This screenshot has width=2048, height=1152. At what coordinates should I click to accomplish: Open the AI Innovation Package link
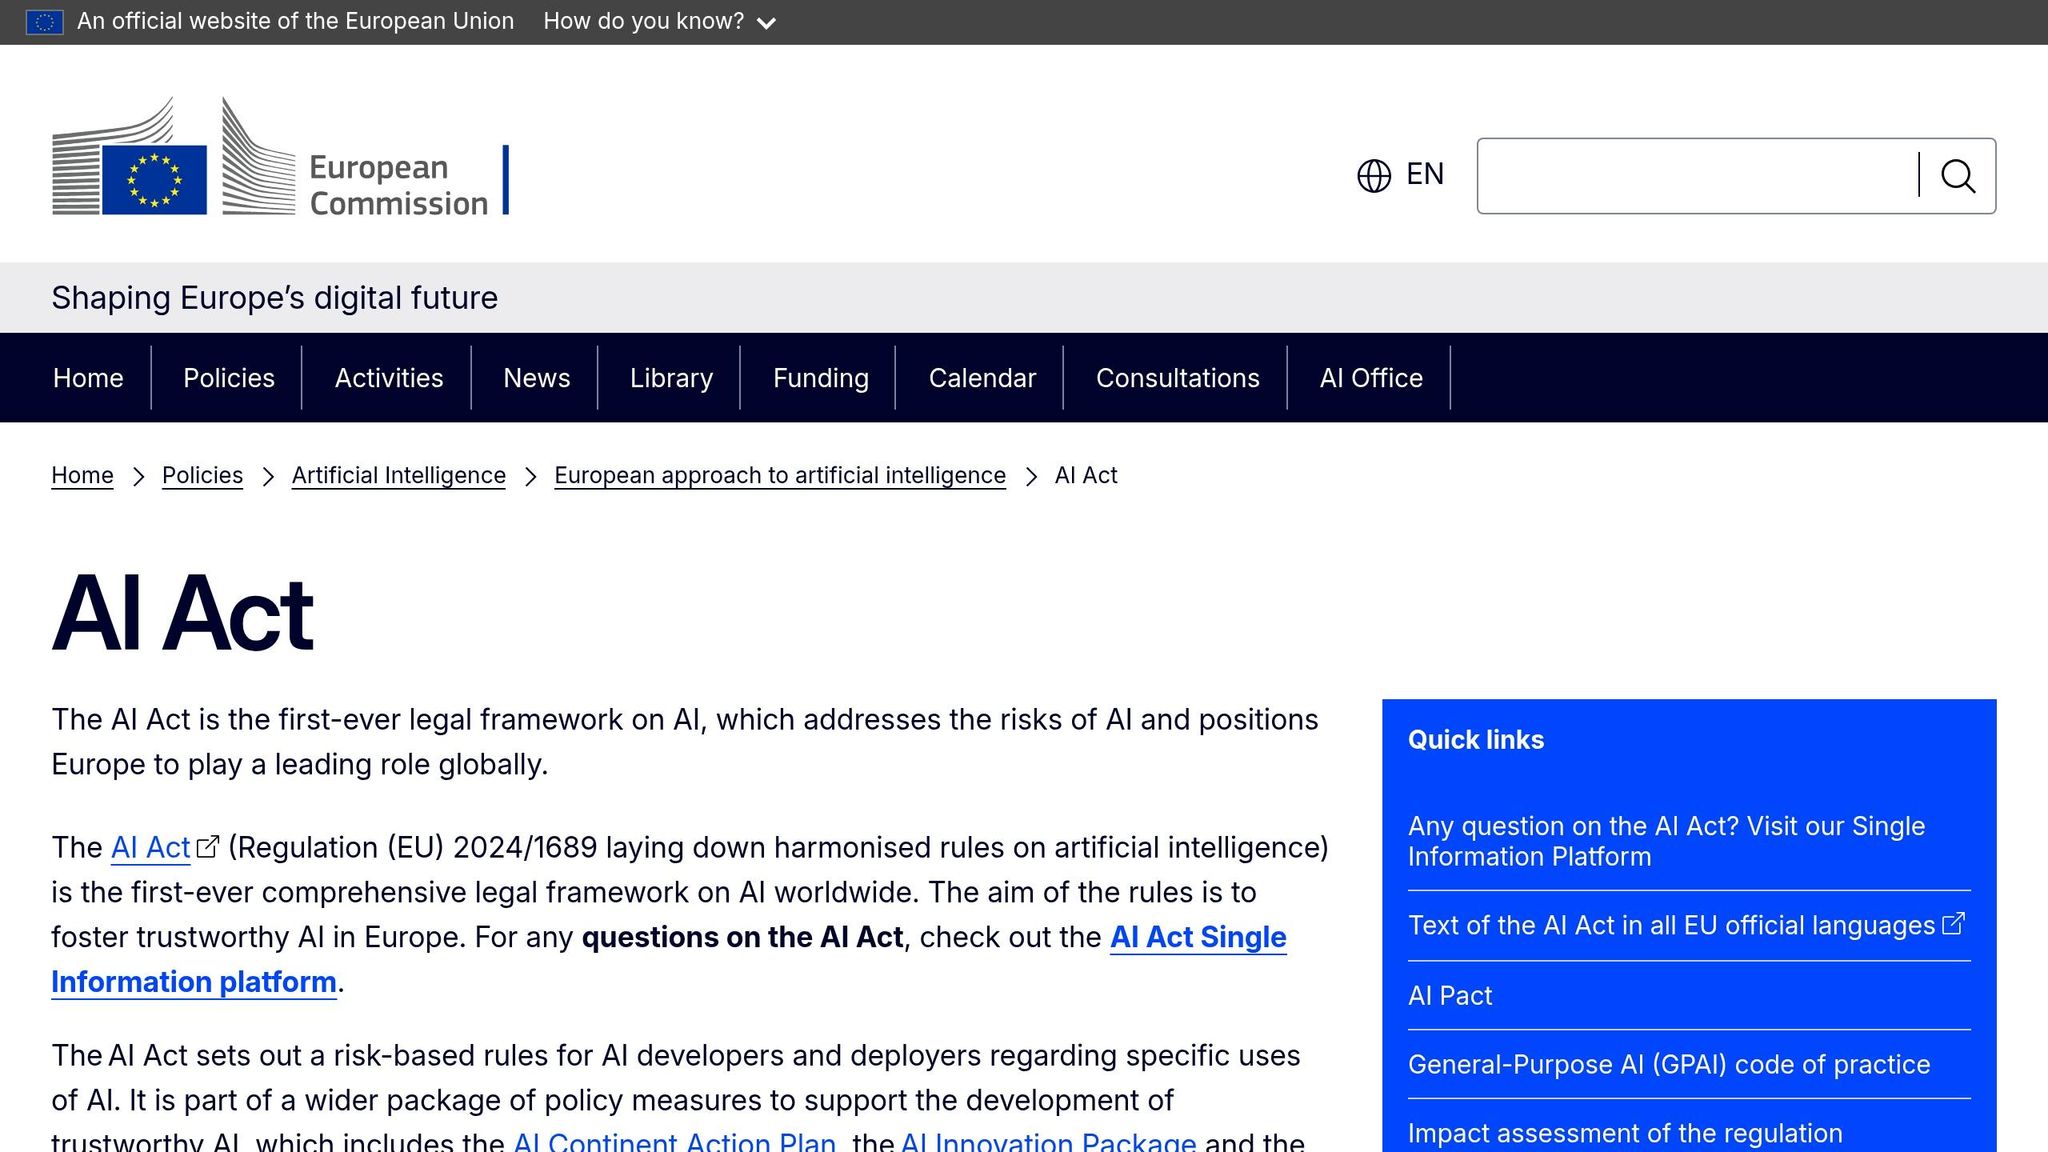pyautogui.click(x=1048, y=1141)
